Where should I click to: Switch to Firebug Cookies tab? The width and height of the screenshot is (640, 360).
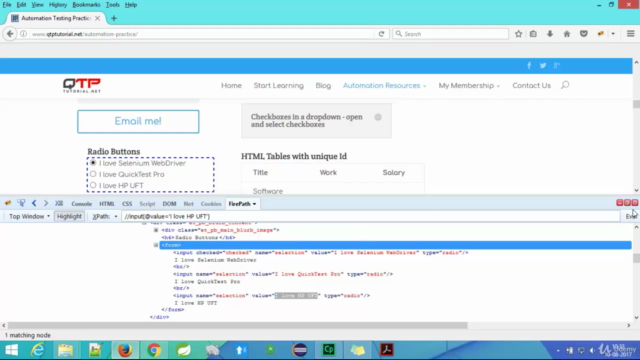pyautogui.click(x=211, y=204)
